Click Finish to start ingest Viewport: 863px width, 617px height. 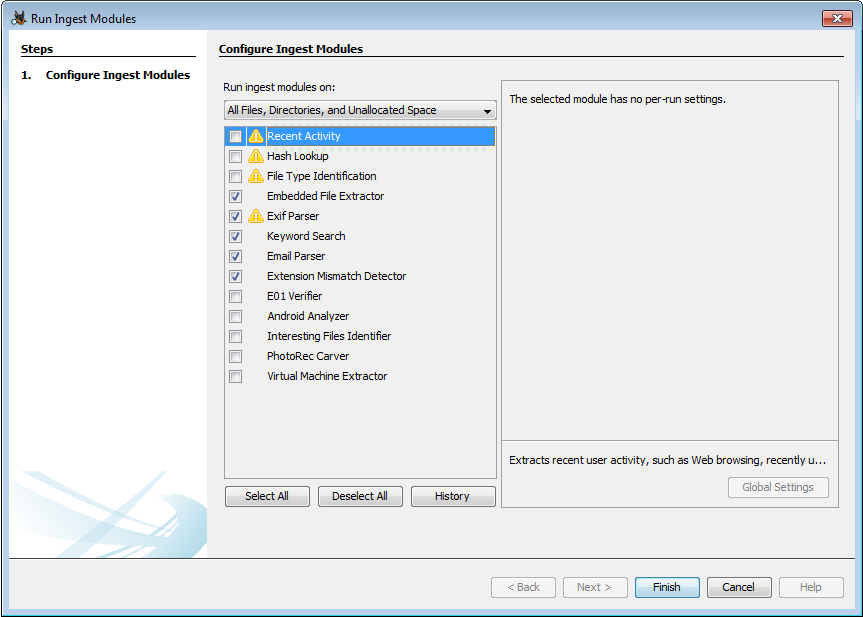coord(667,587)
